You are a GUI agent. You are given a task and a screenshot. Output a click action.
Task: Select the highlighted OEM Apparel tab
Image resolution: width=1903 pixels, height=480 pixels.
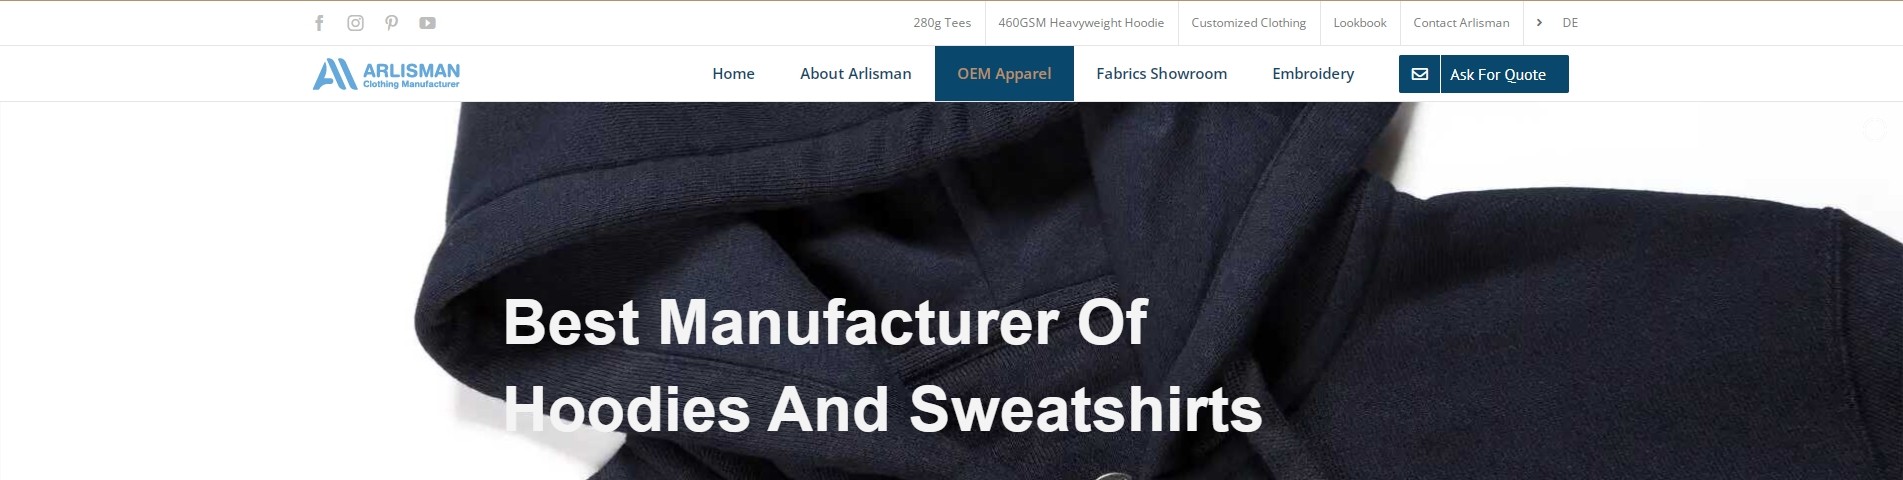pyautogui.click(x=1004, y=74)
